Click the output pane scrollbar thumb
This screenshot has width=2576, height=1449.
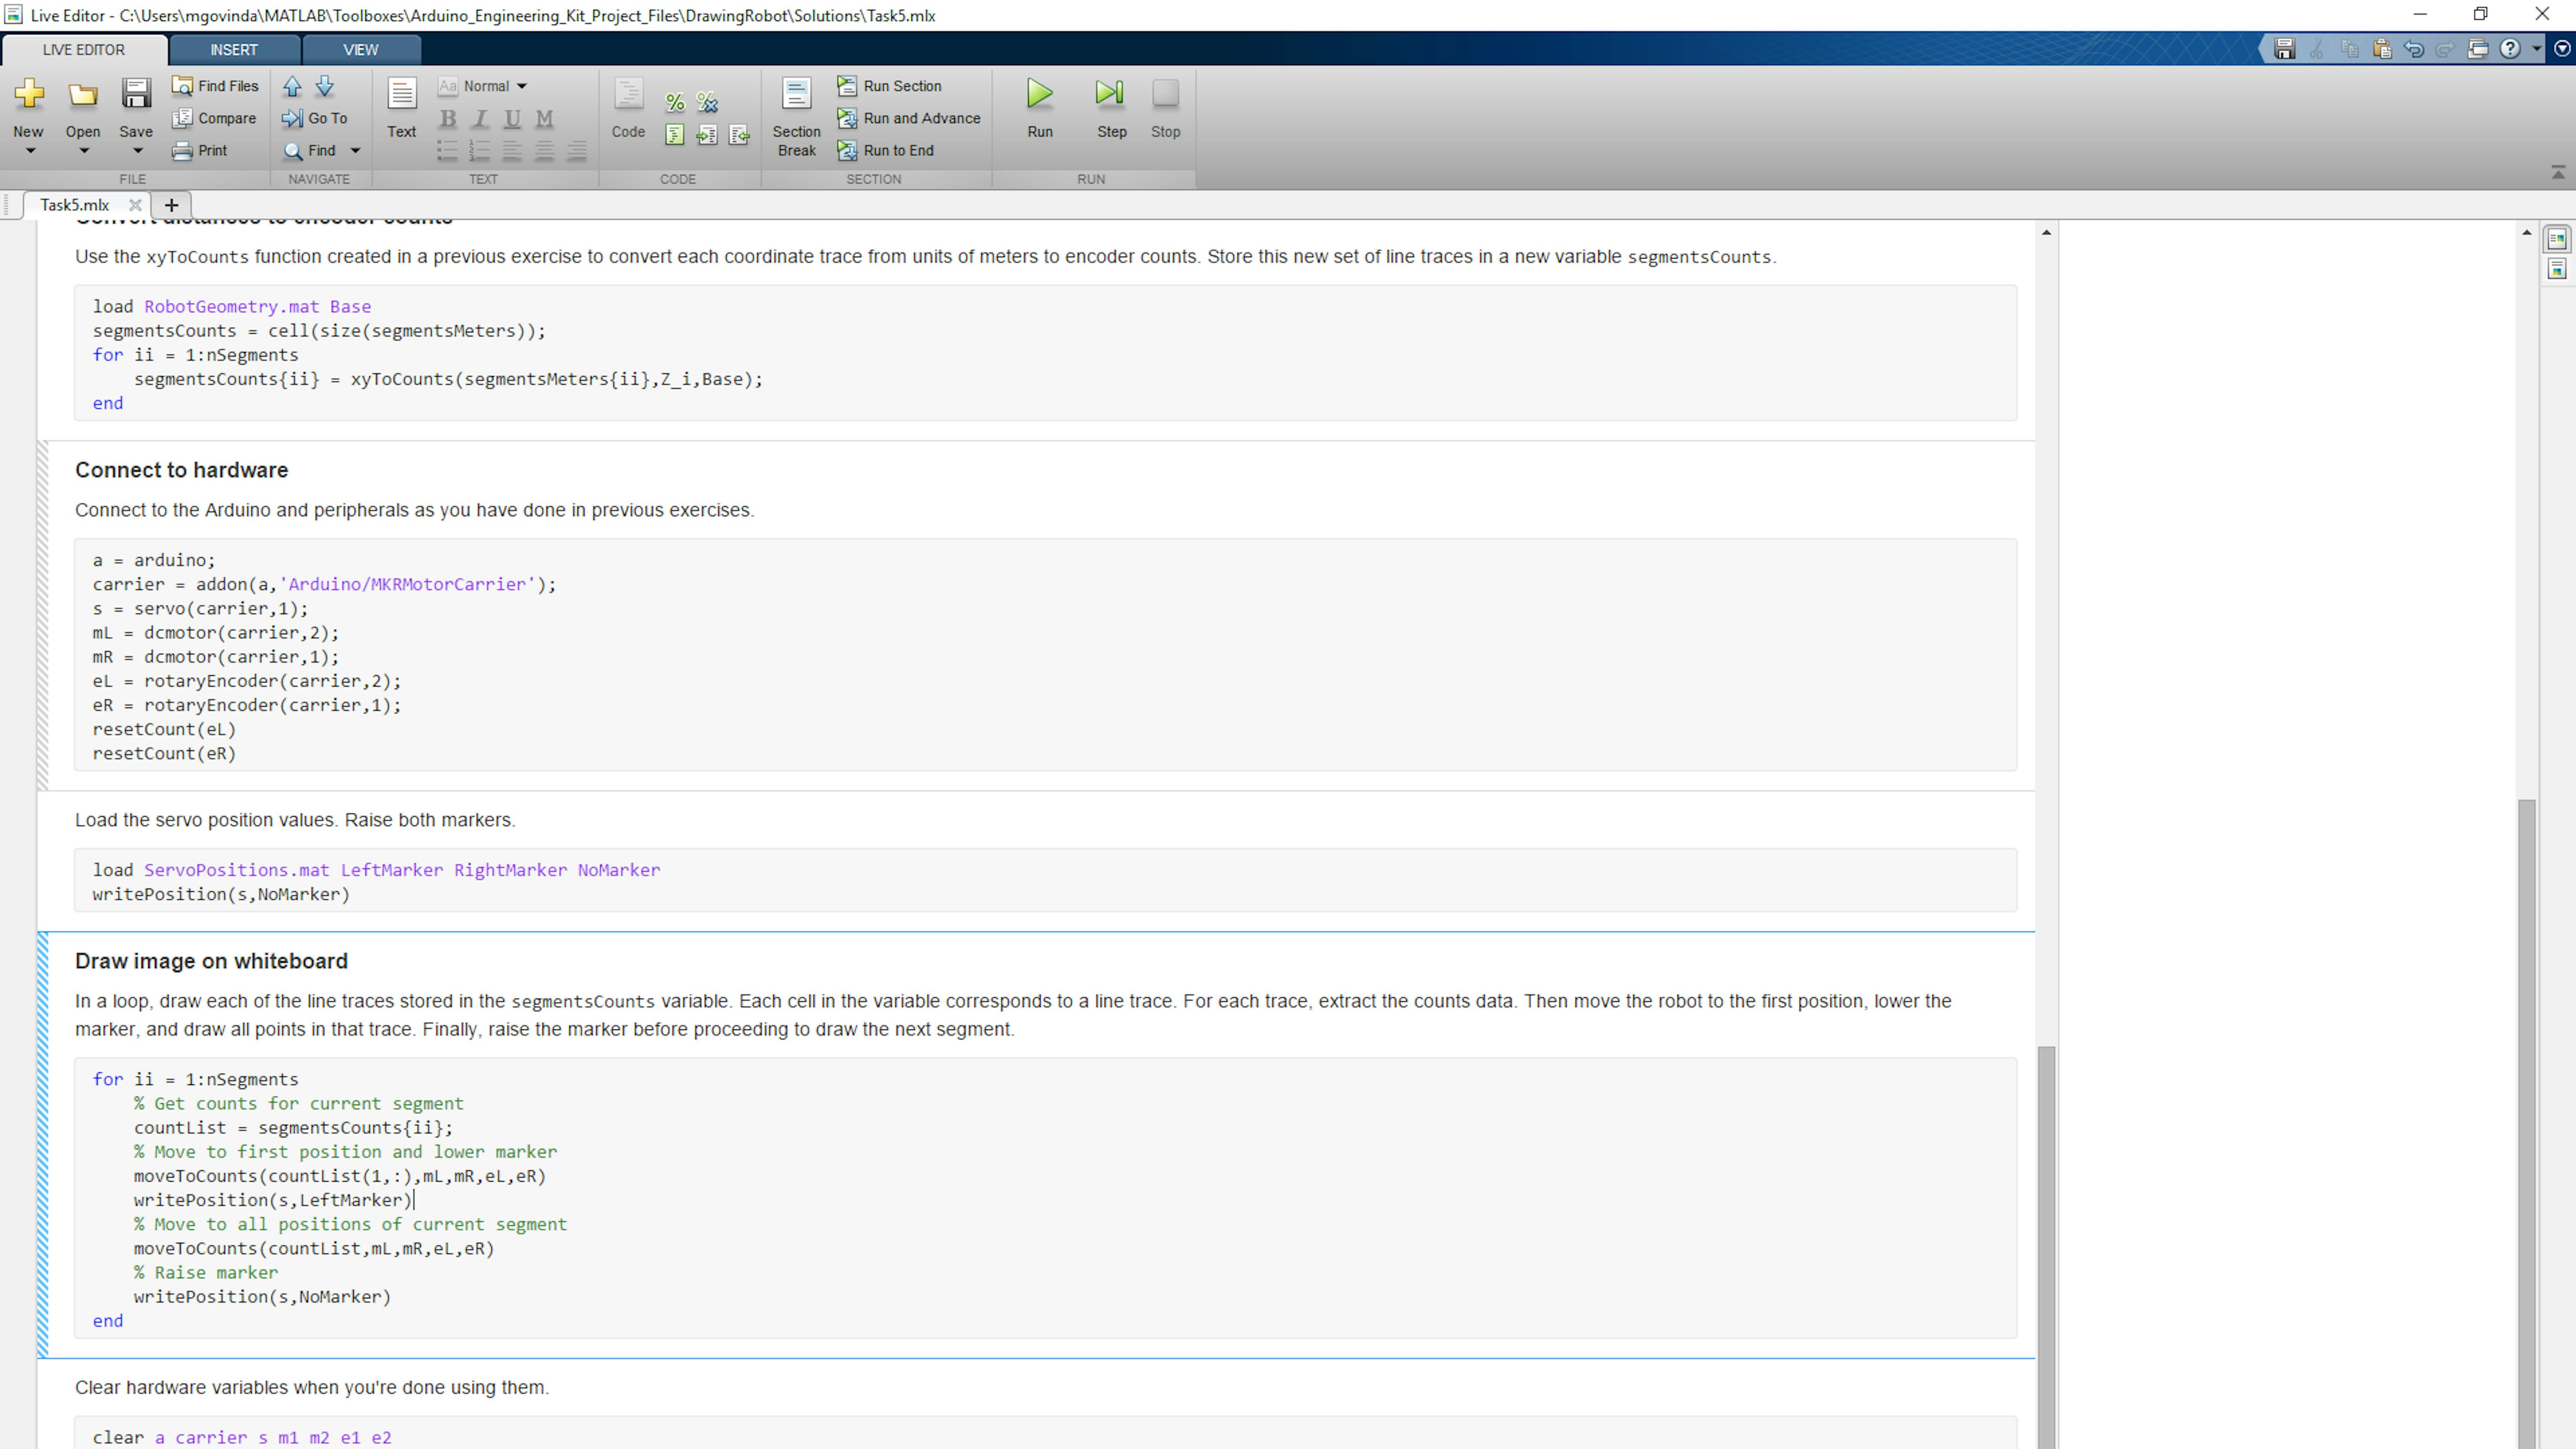(2527, 1124)
